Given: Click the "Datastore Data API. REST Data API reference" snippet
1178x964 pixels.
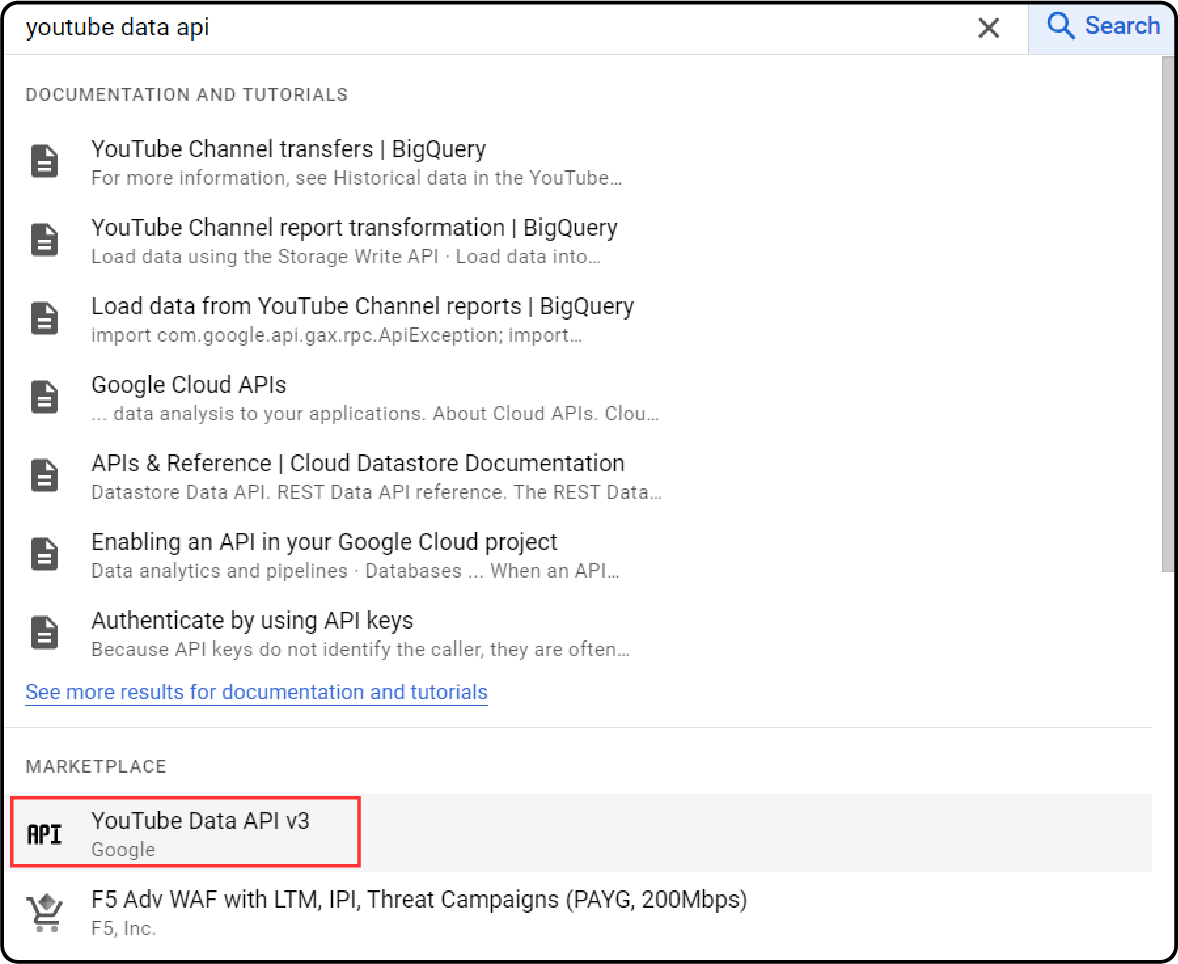Looking at the screenshot, I should (x=376, y=492).
